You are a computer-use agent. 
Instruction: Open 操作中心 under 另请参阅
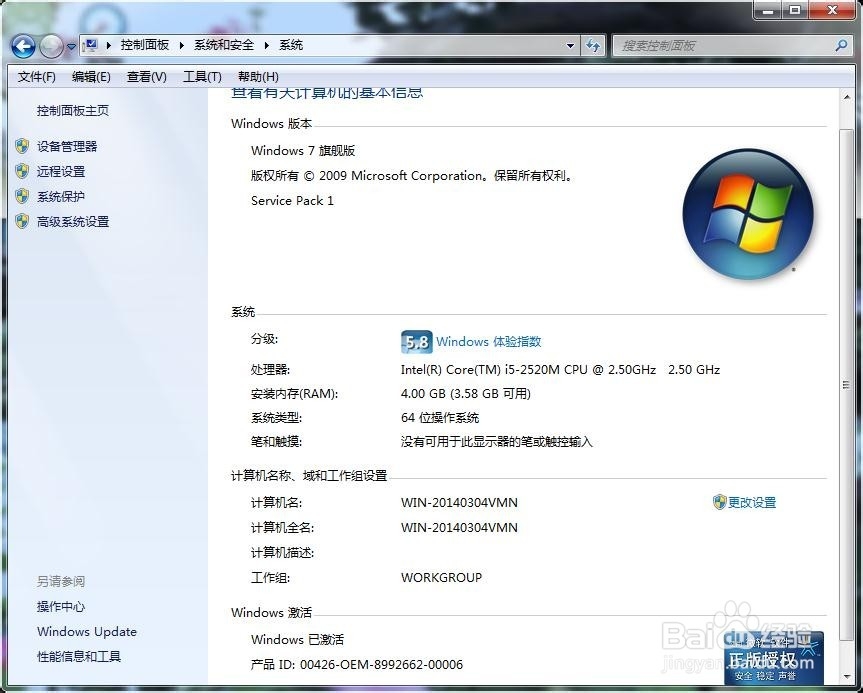(61, 607)
